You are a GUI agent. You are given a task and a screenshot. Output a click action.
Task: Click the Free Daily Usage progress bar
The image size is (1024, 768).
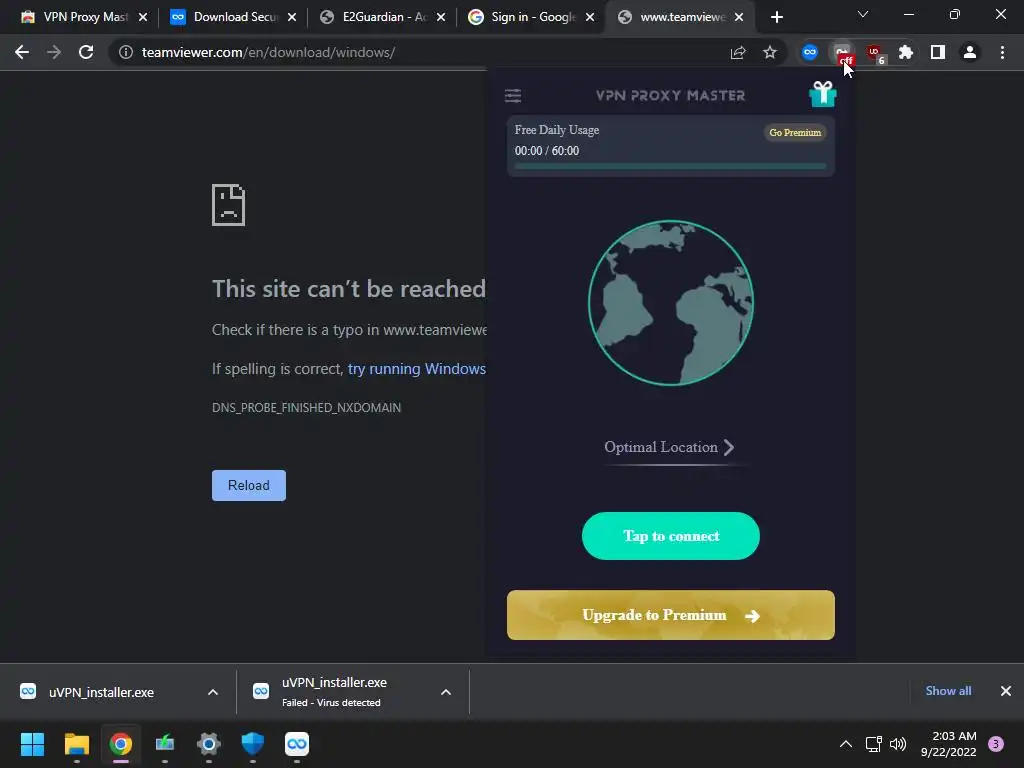tap(670, 167)
